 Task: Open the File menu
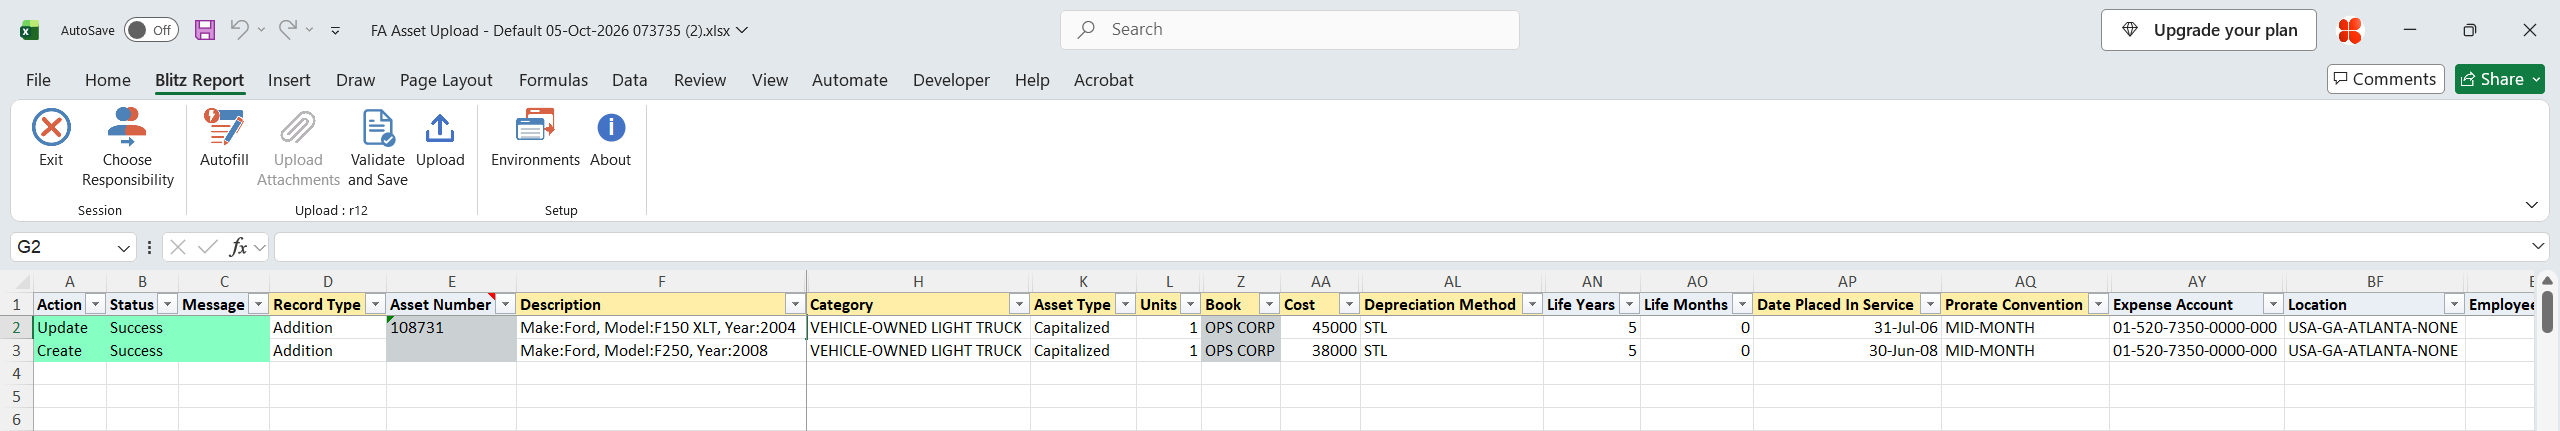[38, 80]
